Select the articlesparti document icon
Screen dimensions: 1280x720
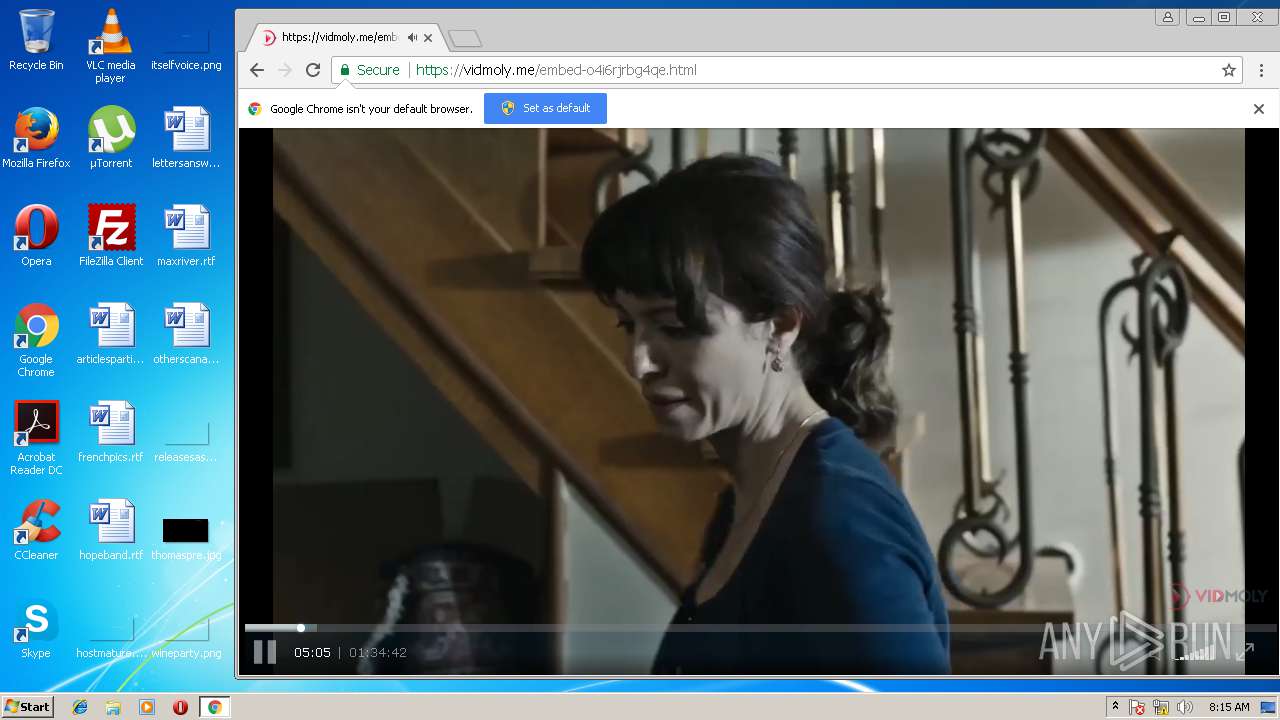pyautogui.click(x=110, y=334)
